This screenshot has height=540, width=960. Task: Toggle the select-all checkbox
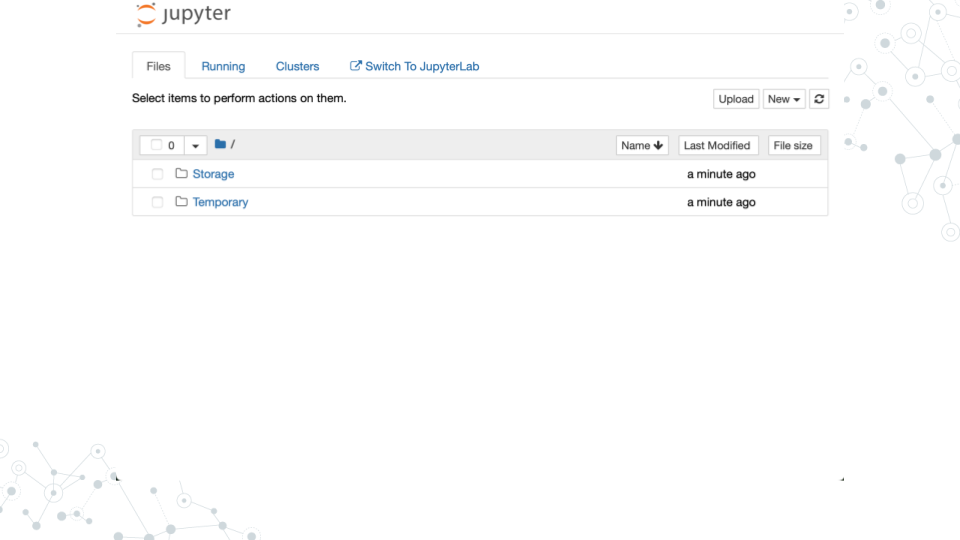(156, 145)
